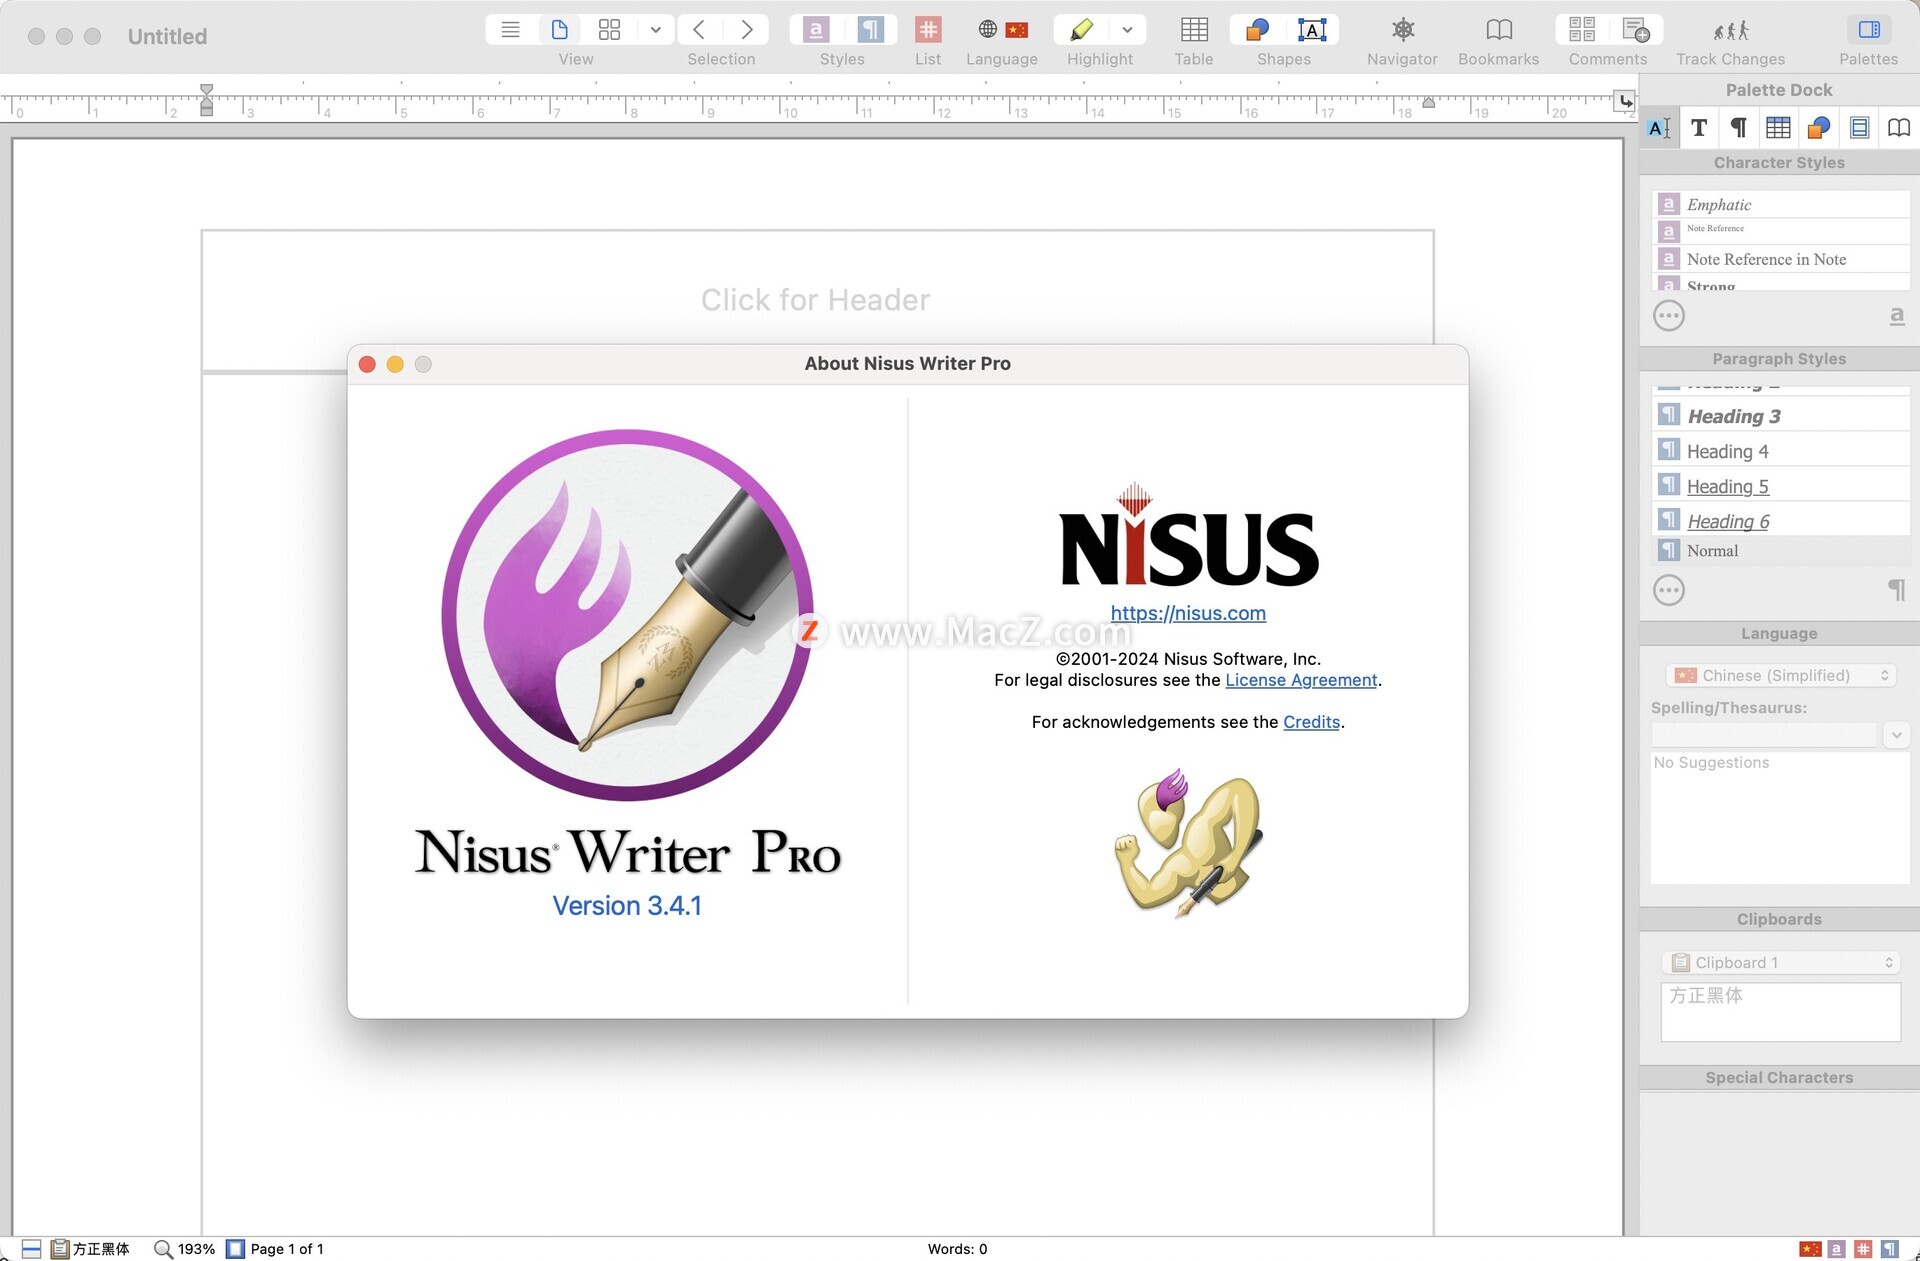Select the Full Screen grid view icon
The width and height of the screenshot is (1920, 1261).
[x=609, y=29]
